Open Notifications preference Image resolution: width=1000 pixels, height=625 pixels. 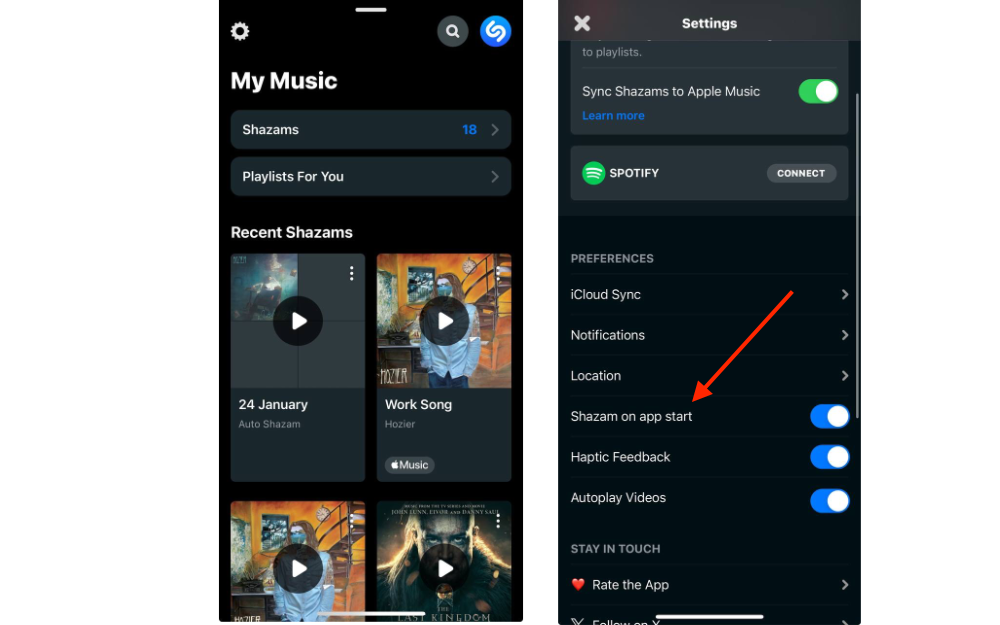coord(710,335)
